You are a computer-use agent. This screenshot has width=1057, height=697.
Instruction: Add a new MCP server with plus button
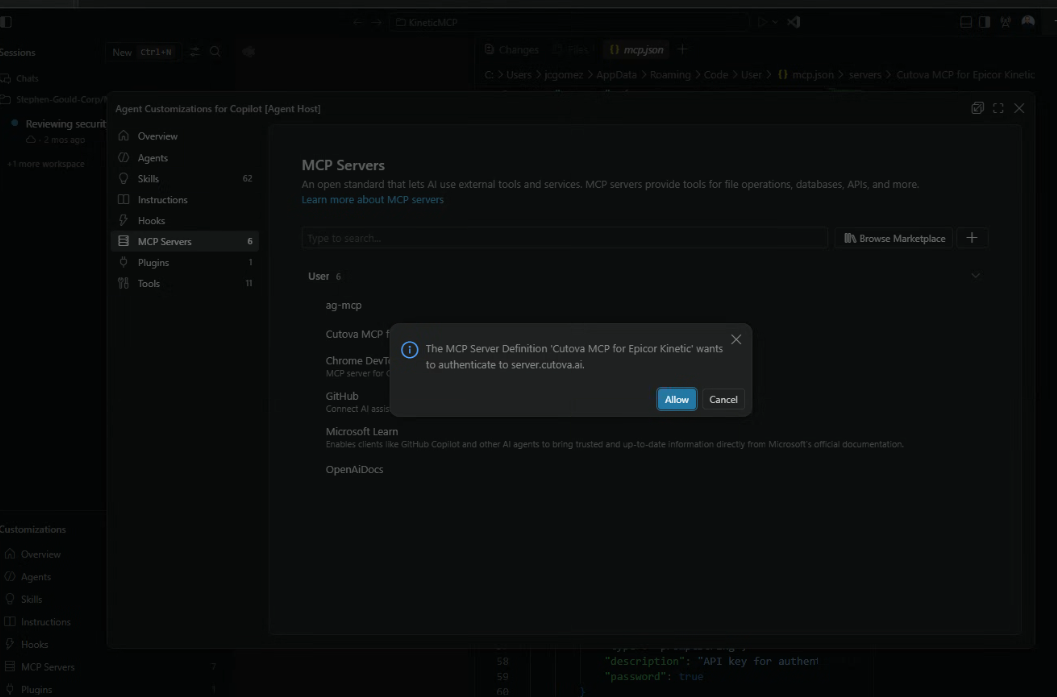coord(971,238)
